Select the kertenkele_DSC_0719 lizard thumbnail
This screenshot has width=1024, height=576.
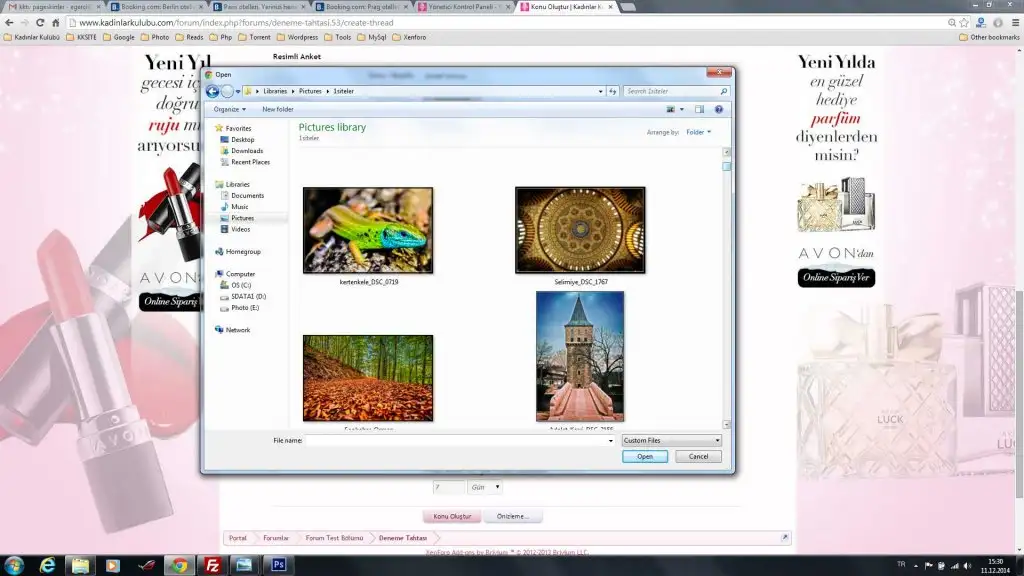368,230
